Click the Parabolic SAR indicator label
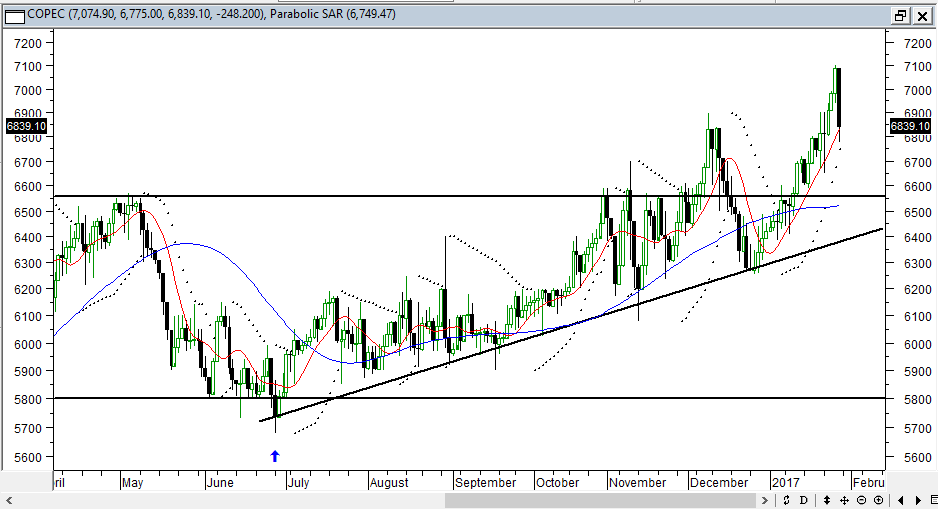 pyautogui.click(x=333, y=14)
